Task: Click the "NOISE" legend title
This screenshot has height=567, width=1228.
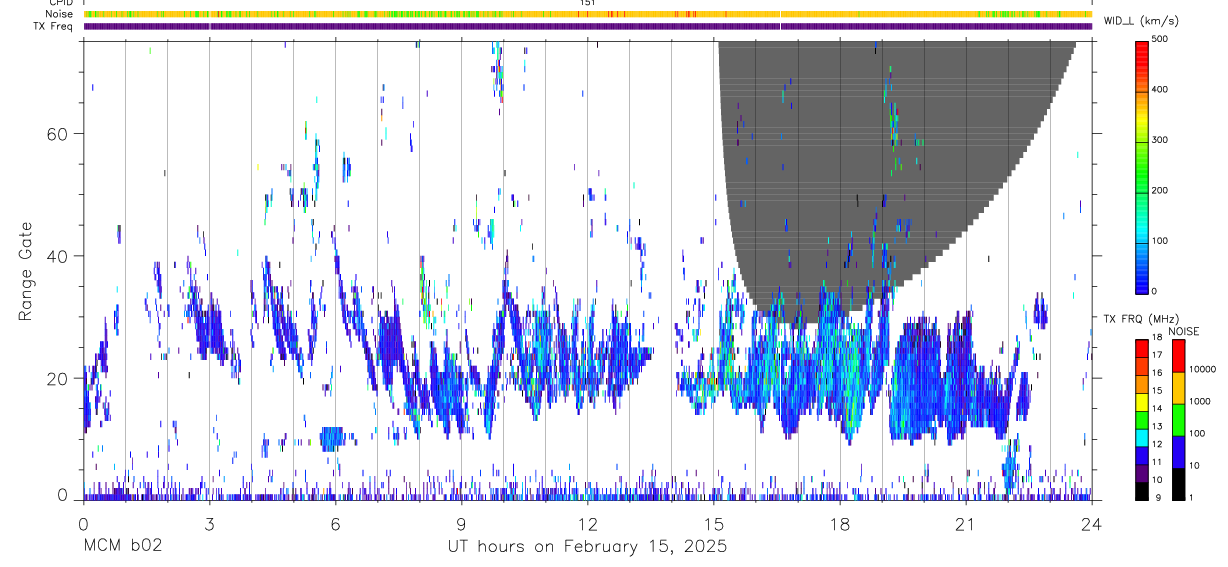Action: pyautogui.click(x=1182, y=332)
